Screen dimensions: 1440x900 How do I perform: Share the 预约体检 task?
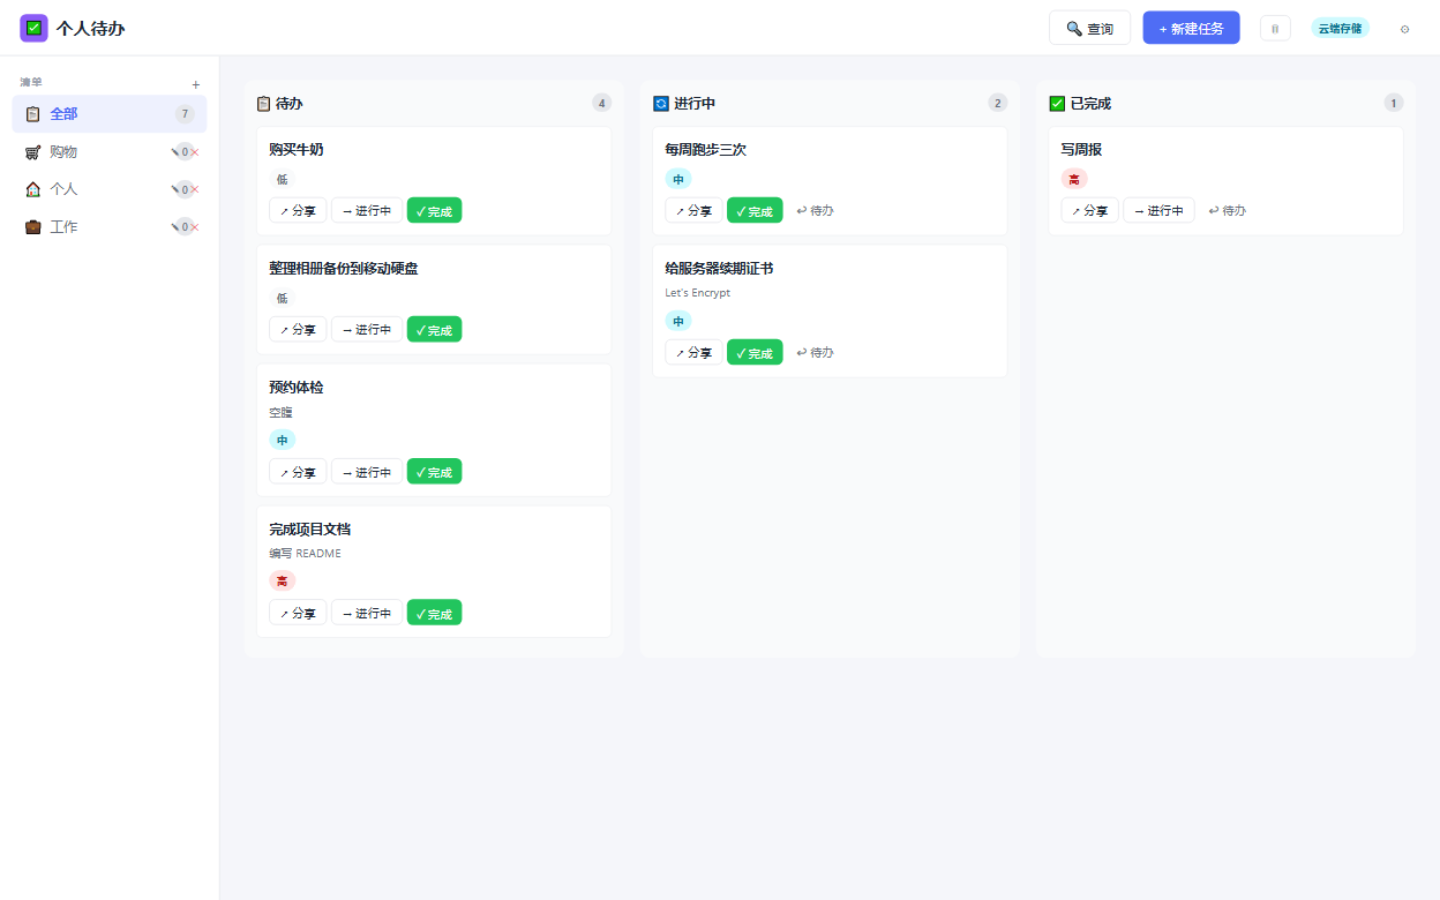[297, 472]
